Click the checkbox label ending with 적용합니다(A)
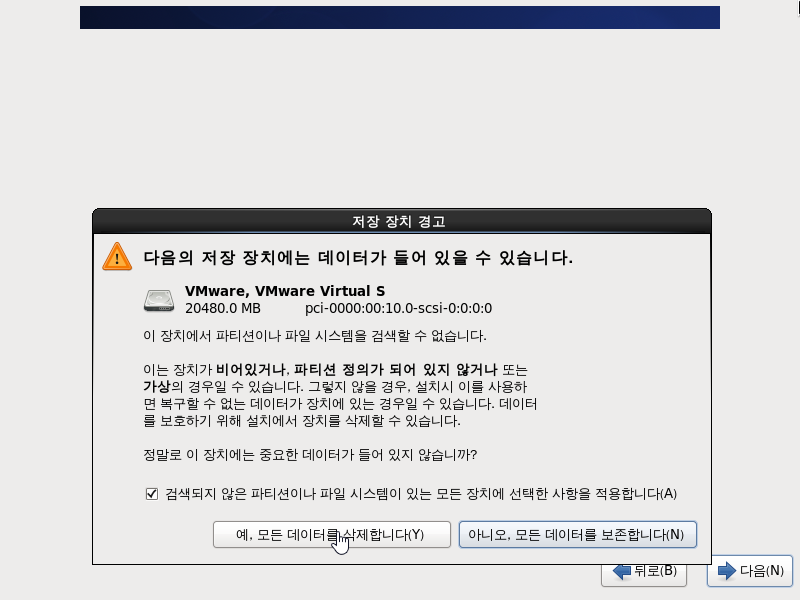 [x=421, y=494]
